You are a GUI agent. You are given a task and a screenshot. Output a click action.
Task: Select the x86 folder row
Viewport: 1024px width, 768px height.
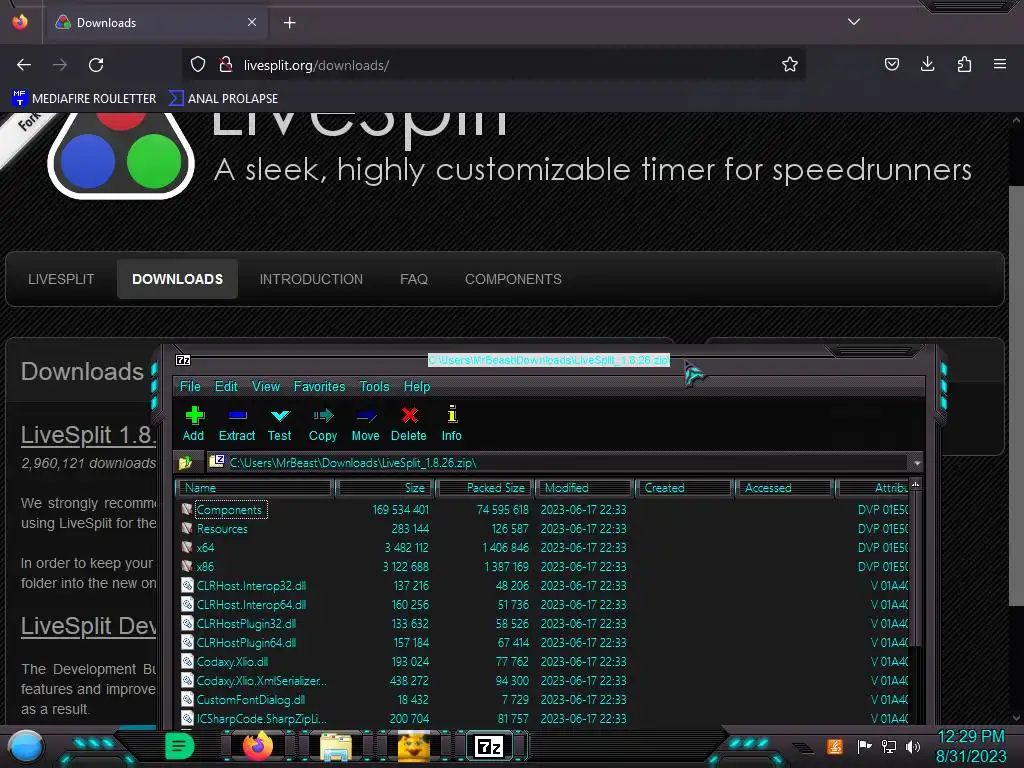[x=542, y=566]
